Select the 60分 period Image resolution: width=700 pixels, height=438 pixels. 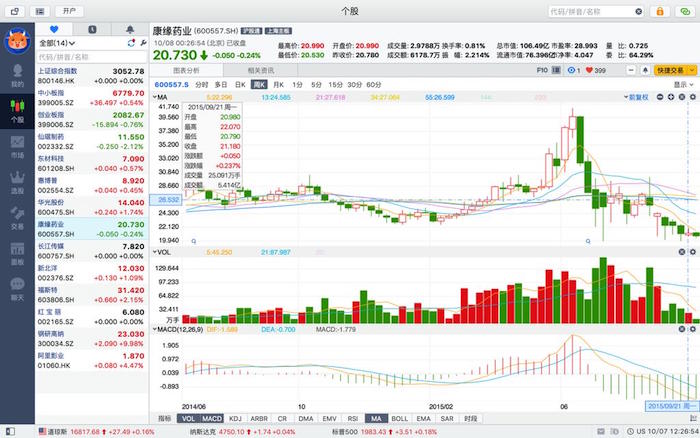(374, 84)
